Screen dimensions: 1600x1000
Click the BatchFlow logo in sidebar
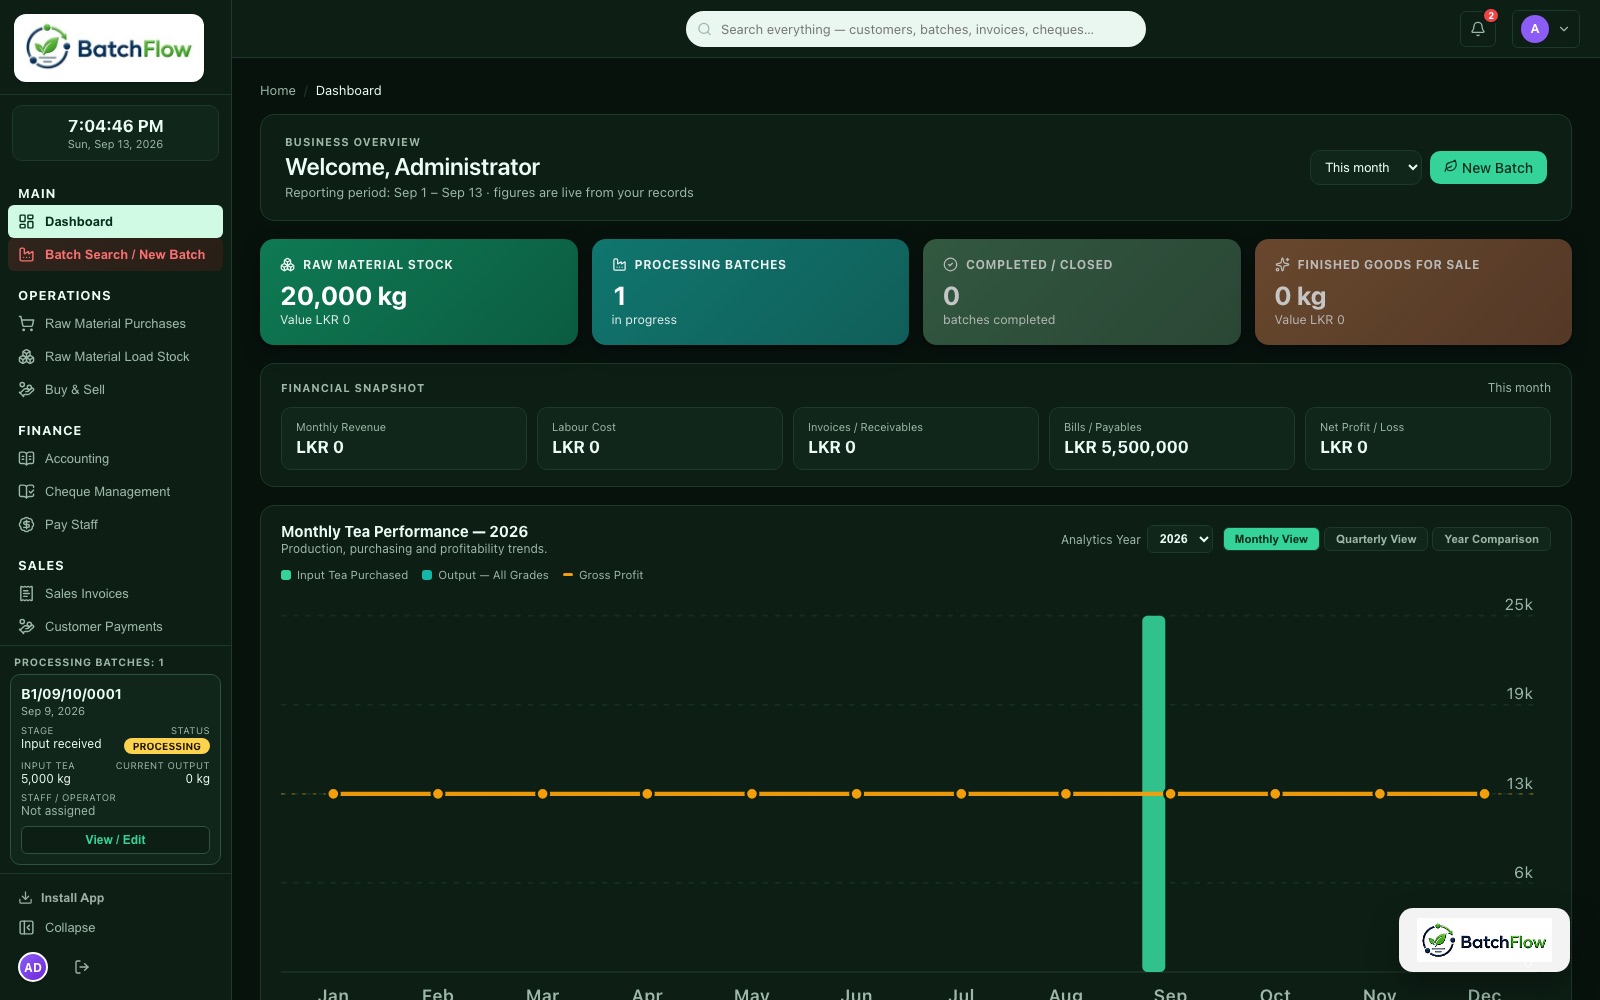[109, 48]
